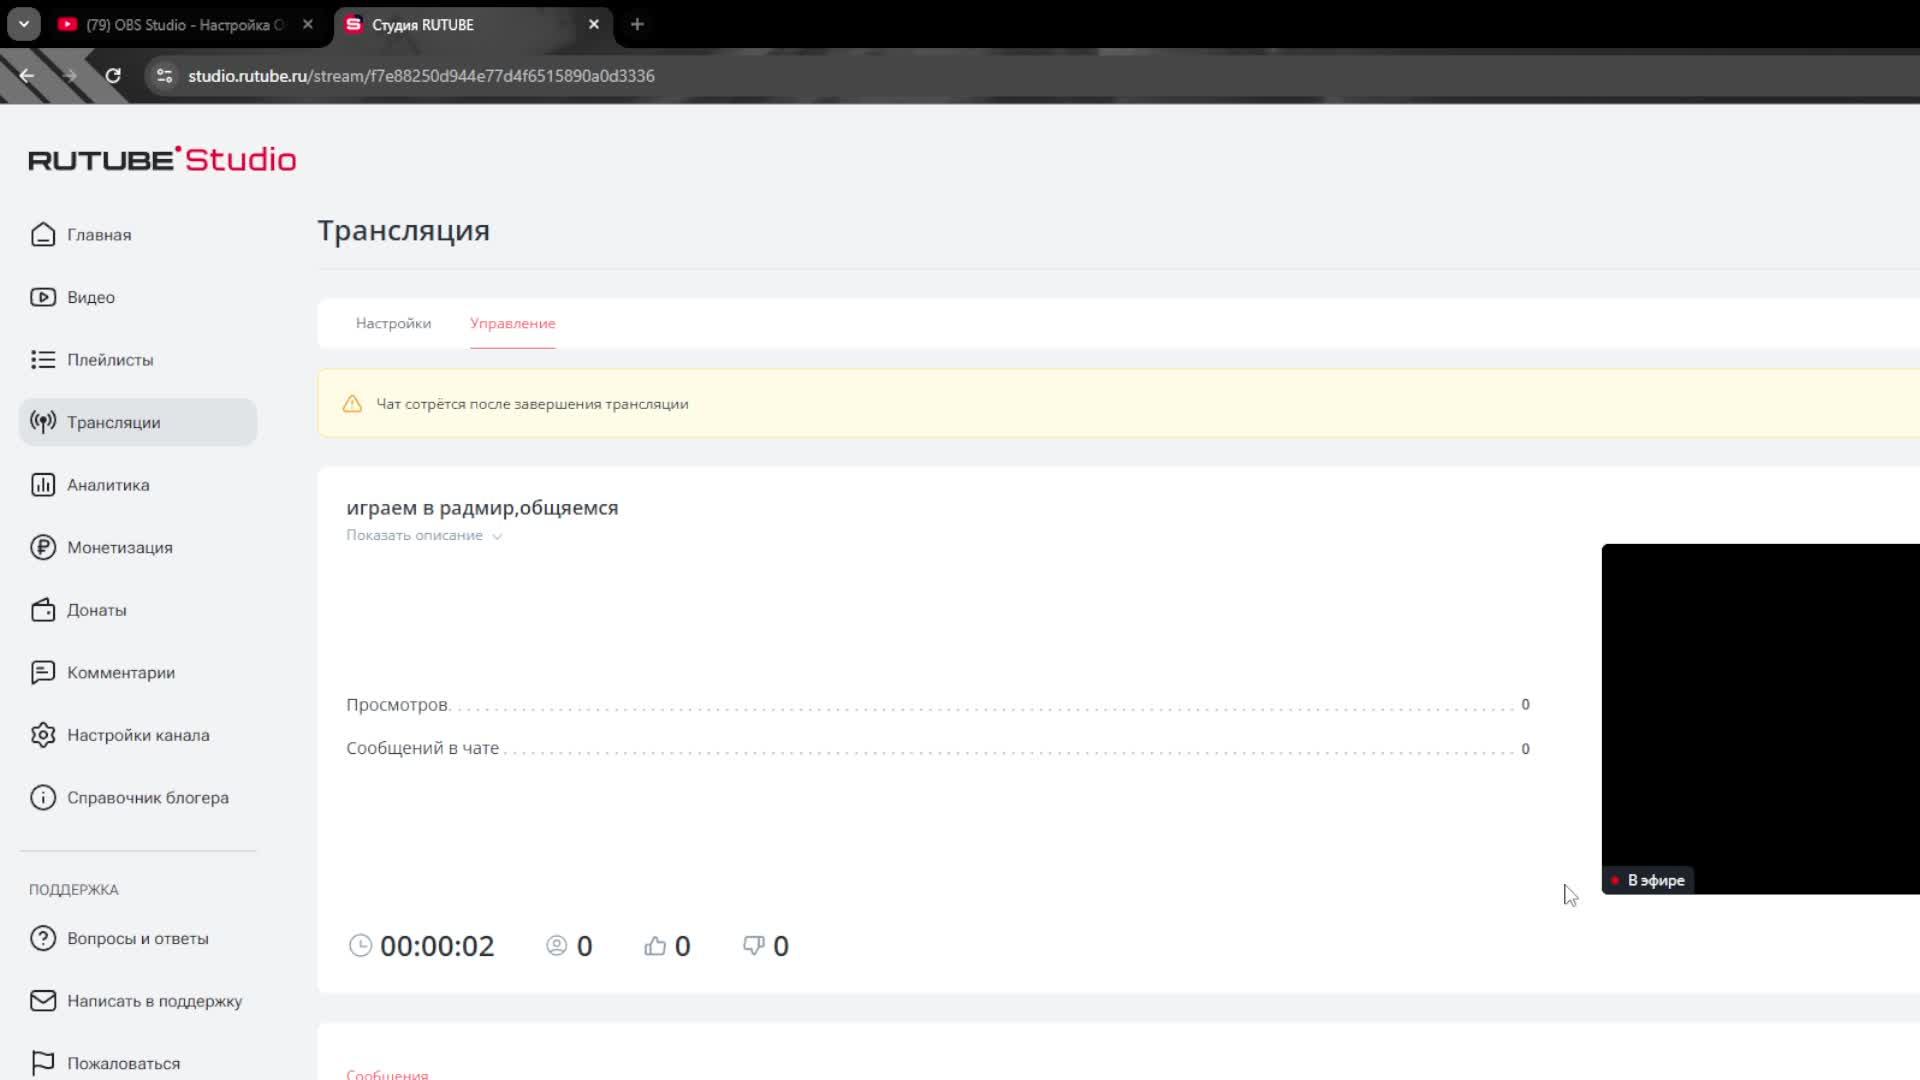
Task: Open Написать в поддержку link
Action: click(x=154, y=1001)
